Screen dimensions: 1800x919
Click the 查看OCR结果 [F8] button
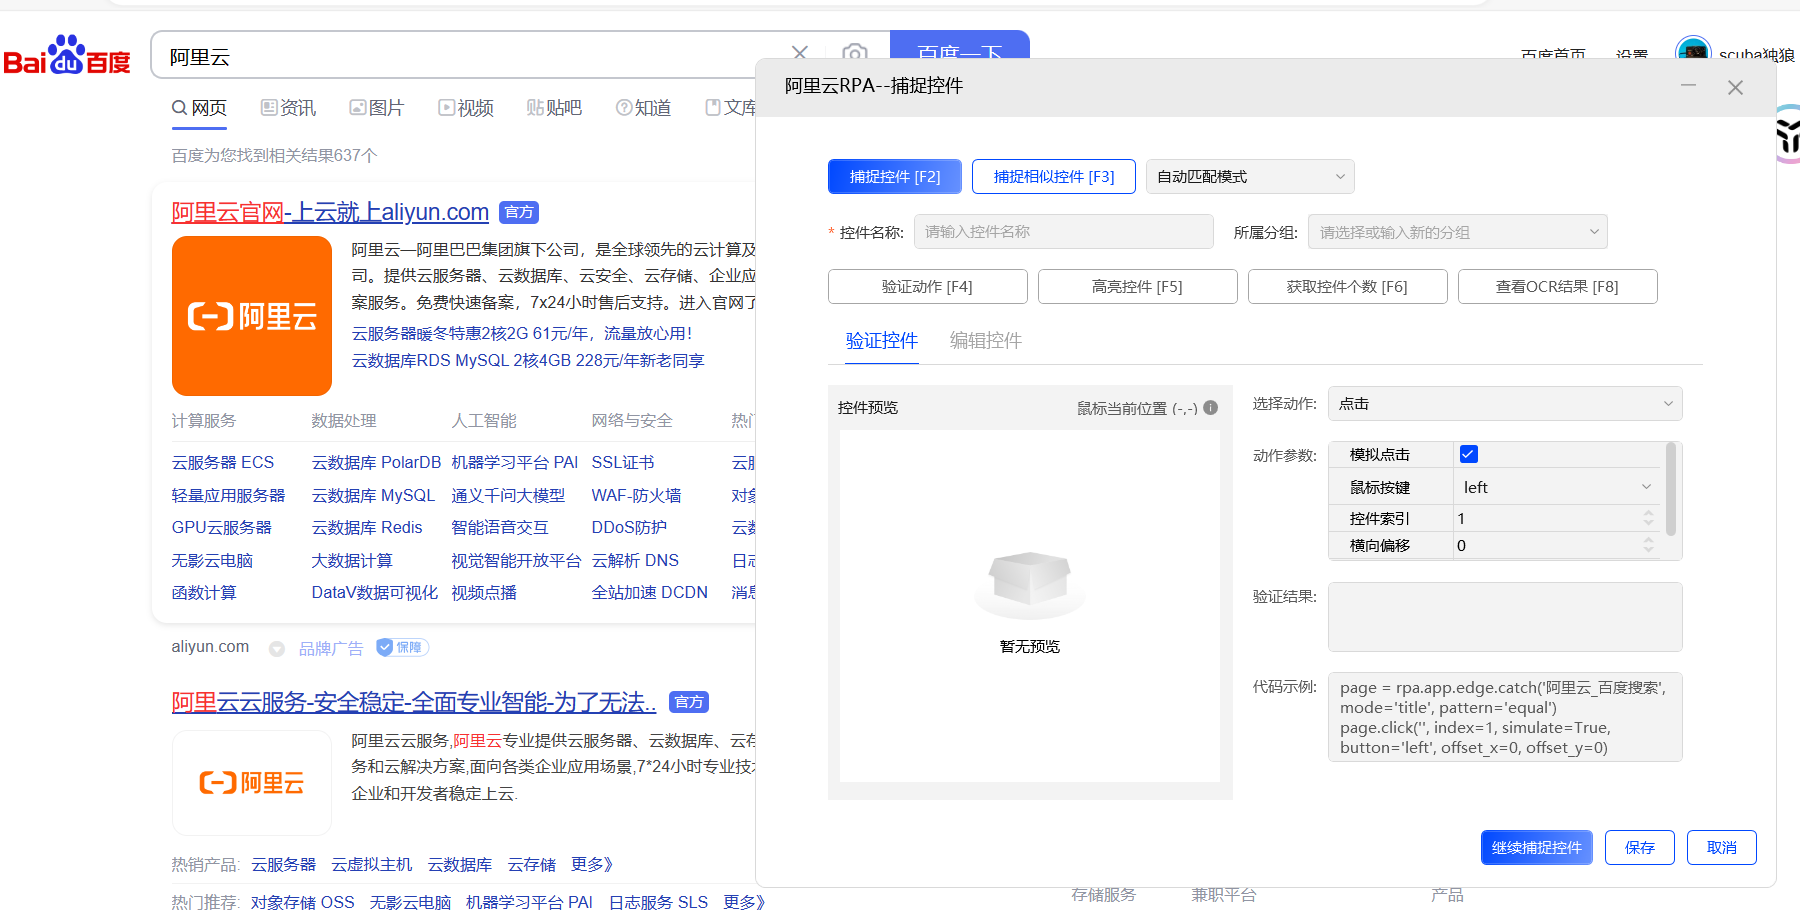(1557, 287)
